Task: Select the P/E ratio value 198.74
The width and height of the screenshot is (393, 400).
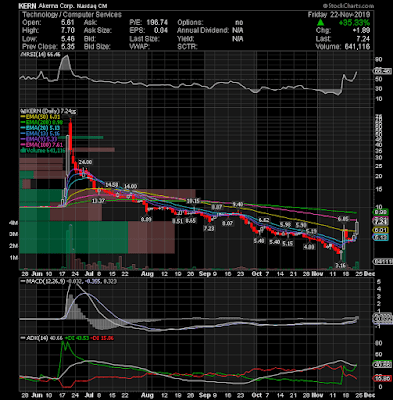Action: (x=157, y=23)
